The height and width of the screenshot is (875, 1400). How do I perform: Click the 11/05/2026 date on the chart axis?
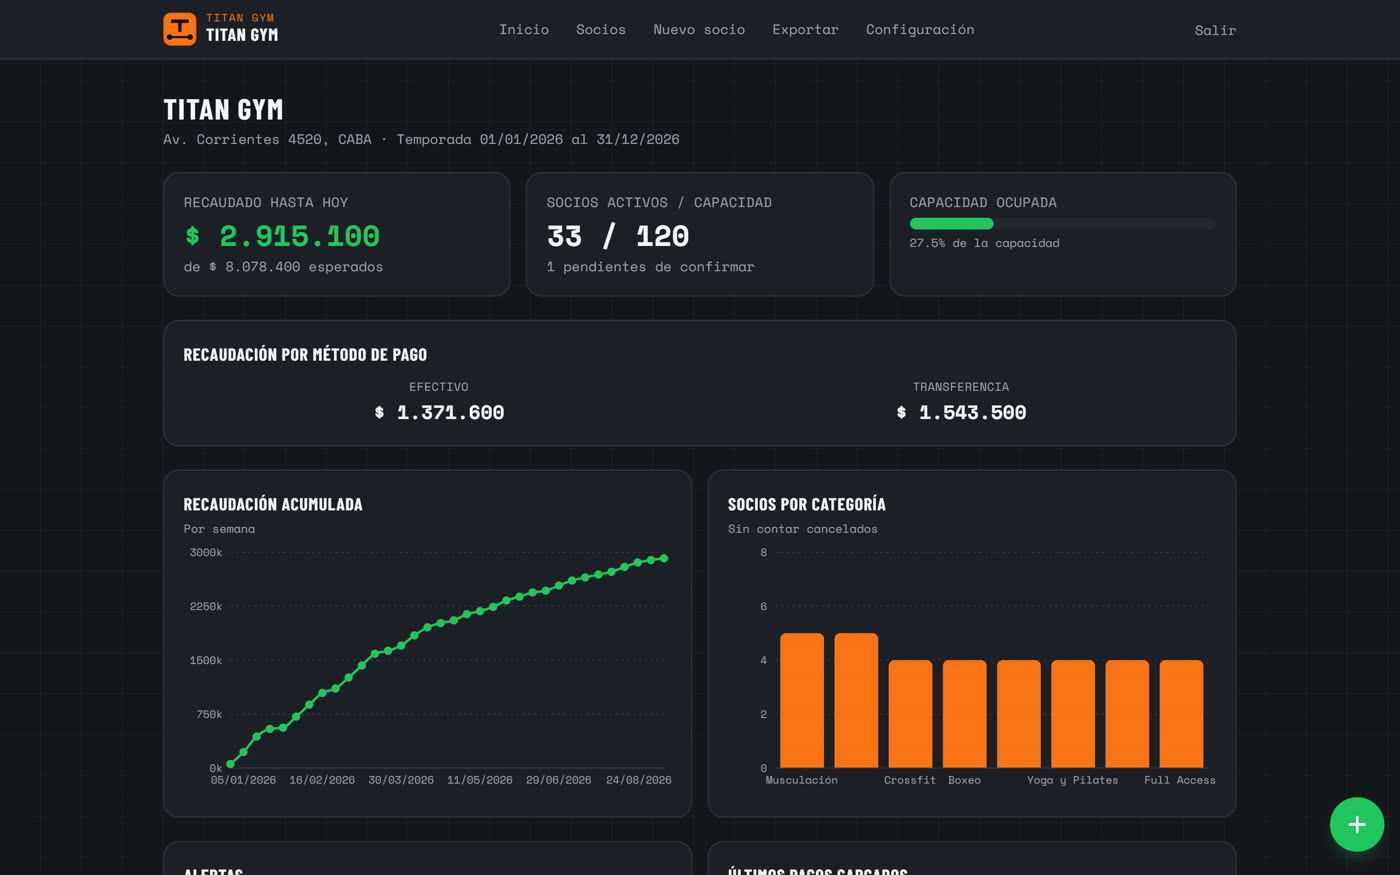(x=480, y=780)
